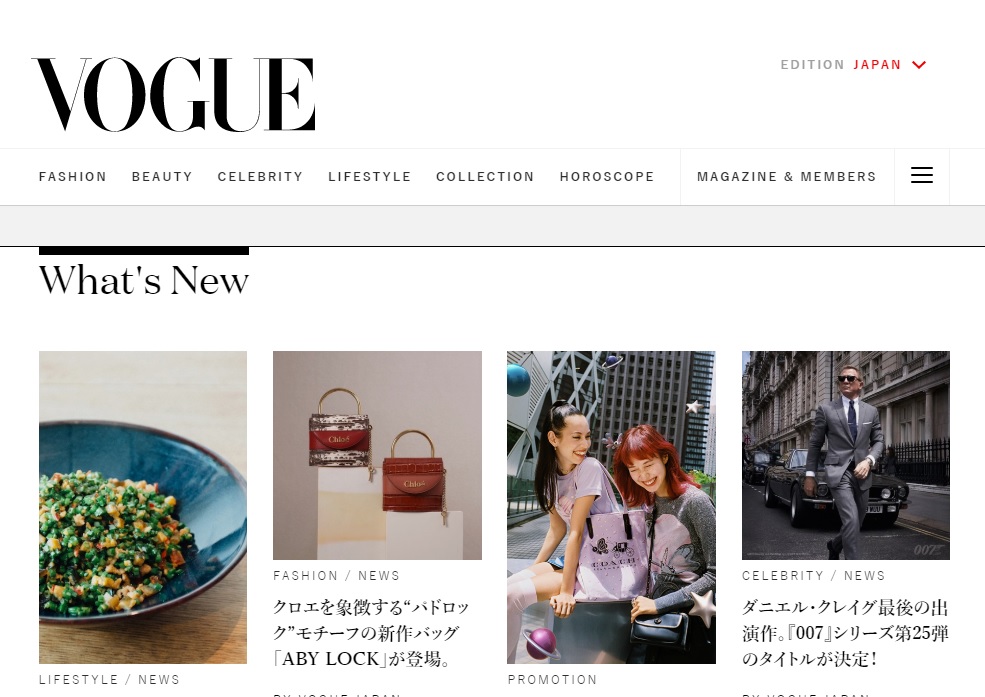This screenshot has width=985, height=697.
Task: Navigate to COLLECTION
Action: pyautogui.click(x=485, y=177)
